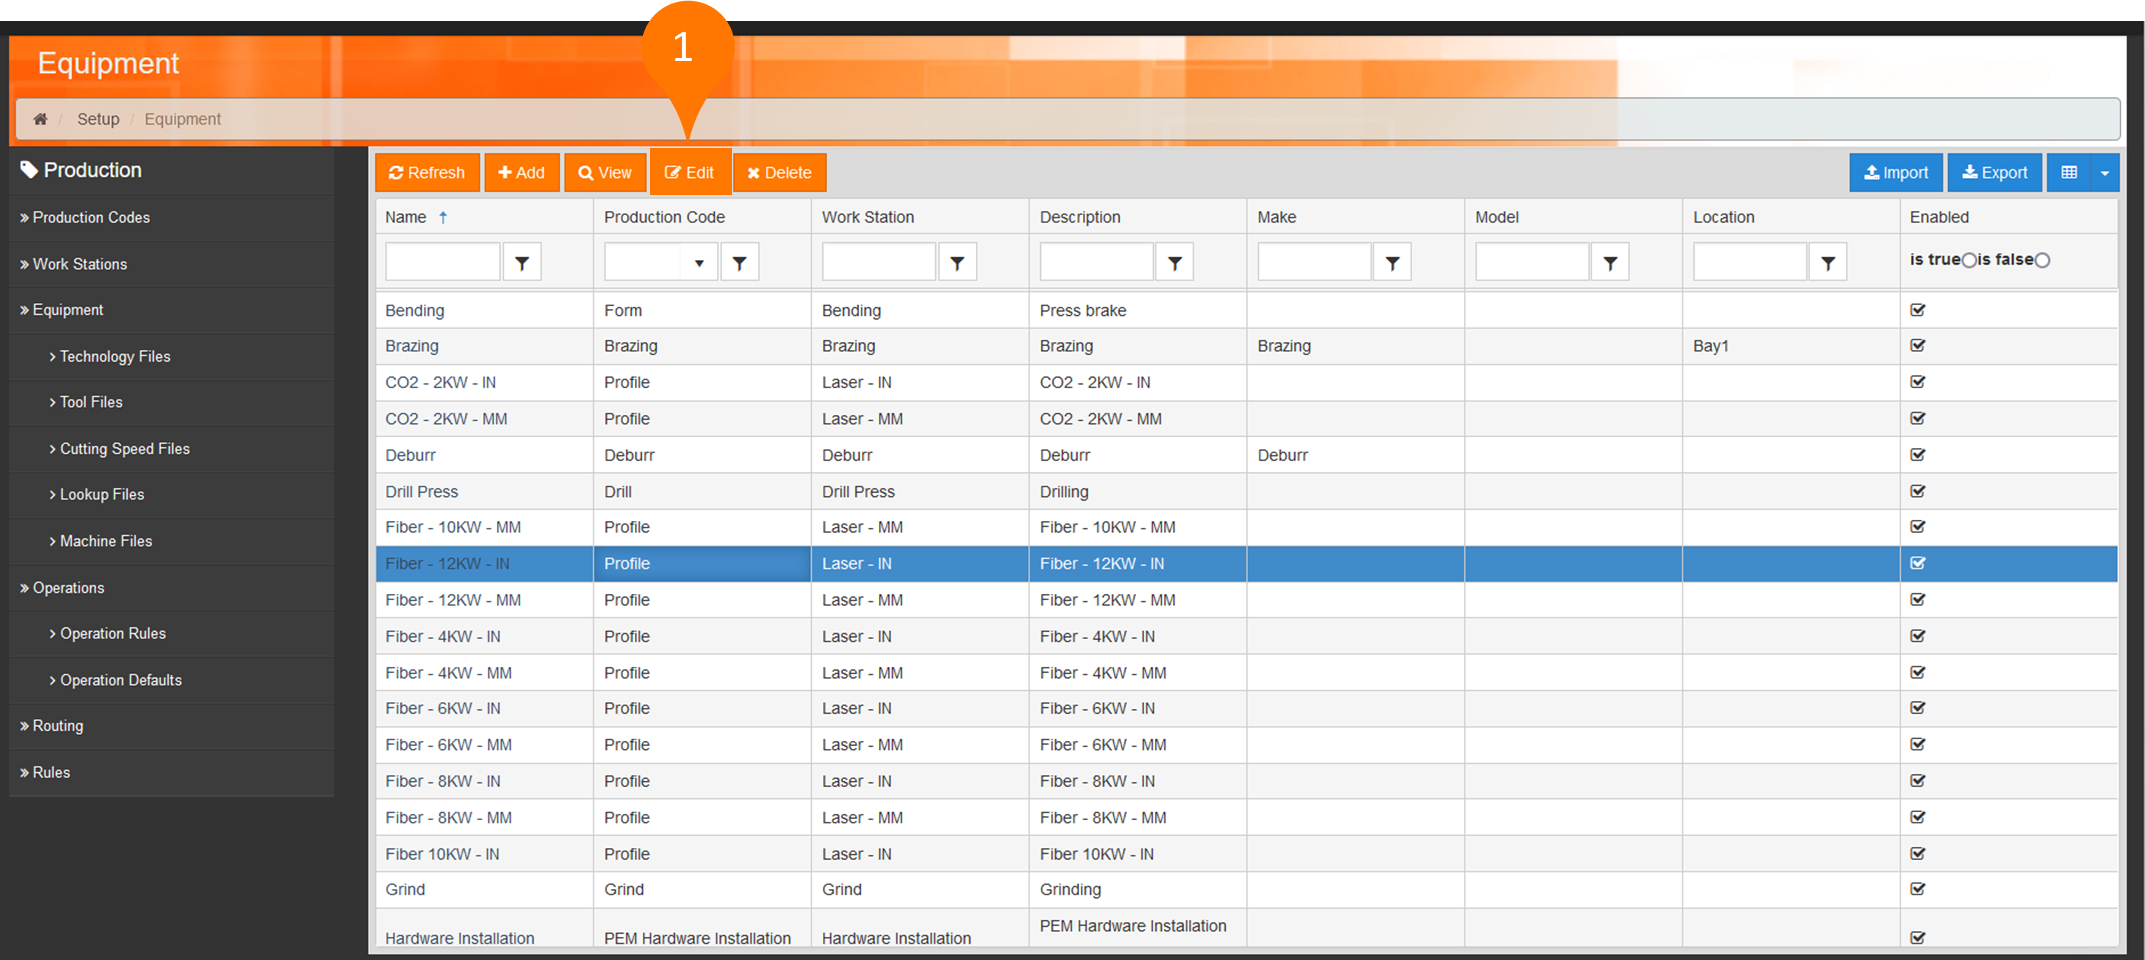Click the home icon in breadcrumb
The height and width of the screenshot is (960, 2145).
coord(40,119)
